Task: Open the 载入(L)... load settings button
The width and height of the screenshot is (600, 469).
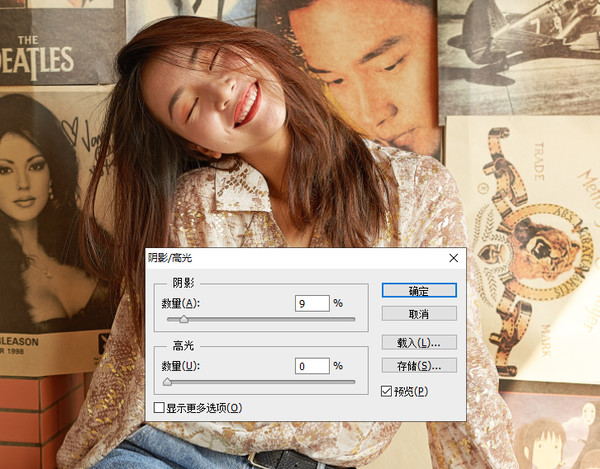Action: [x=419, y=342]
